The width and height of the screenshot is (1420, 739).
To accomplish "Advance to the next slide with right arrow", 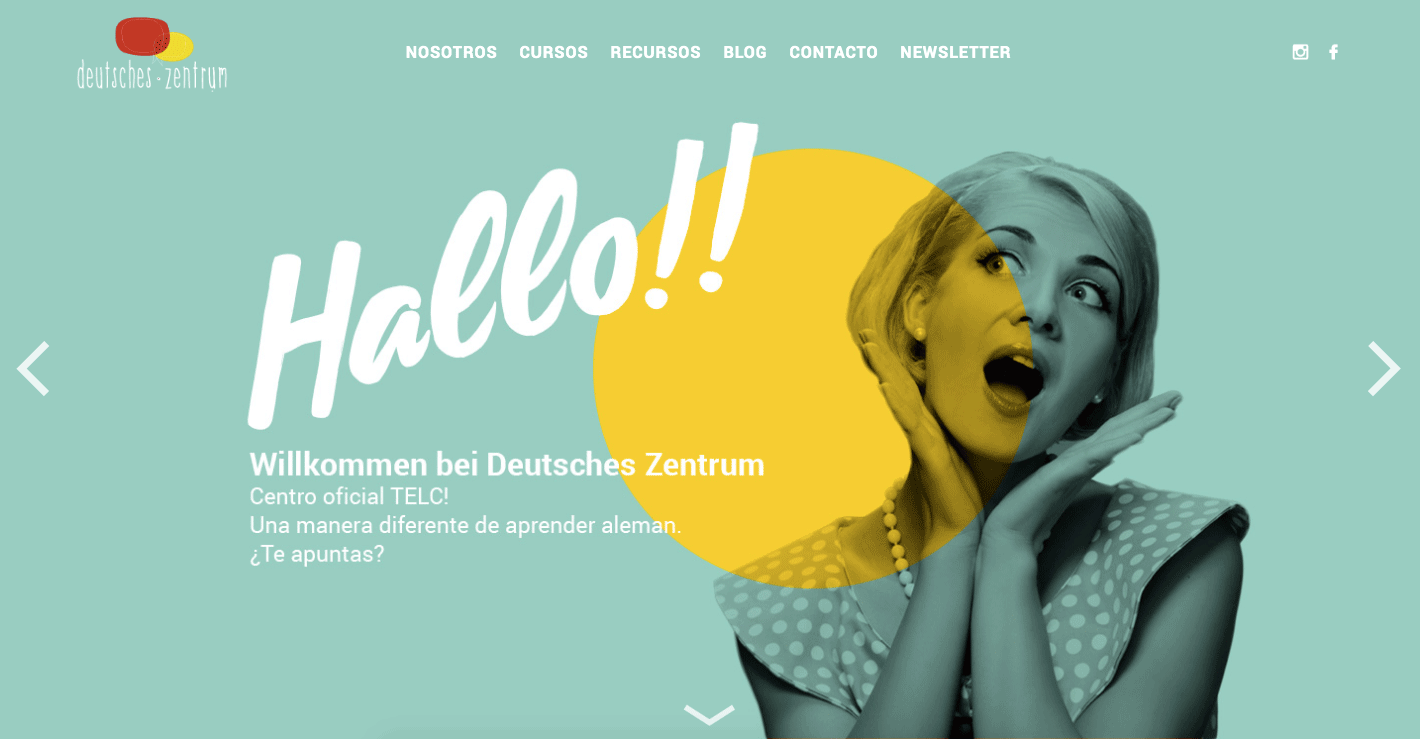I will pyautogui.click(x=1384, y=368).
